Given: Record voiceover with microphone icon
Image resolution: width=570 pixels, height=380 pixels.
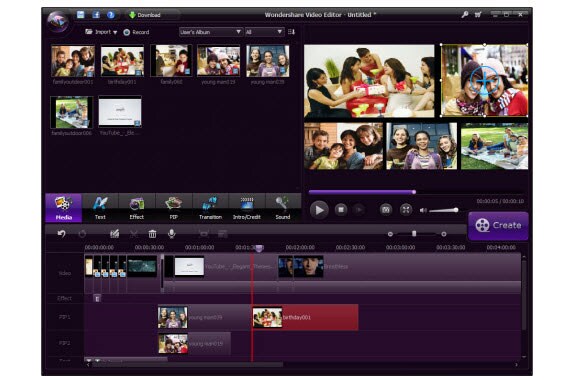Looking at the screenshot, I should tap(172, 234).
